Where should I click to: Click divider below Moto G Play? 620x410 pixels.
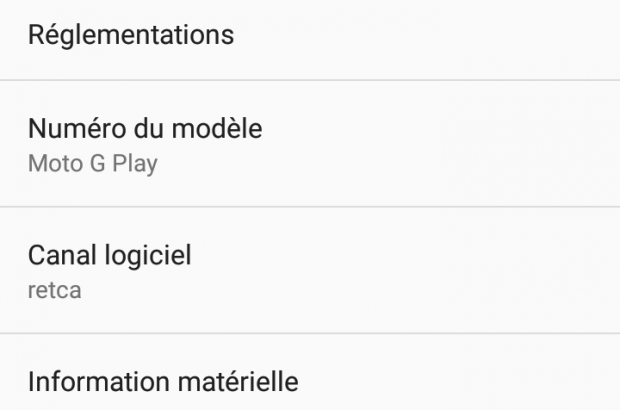click(x=310, y=207)
